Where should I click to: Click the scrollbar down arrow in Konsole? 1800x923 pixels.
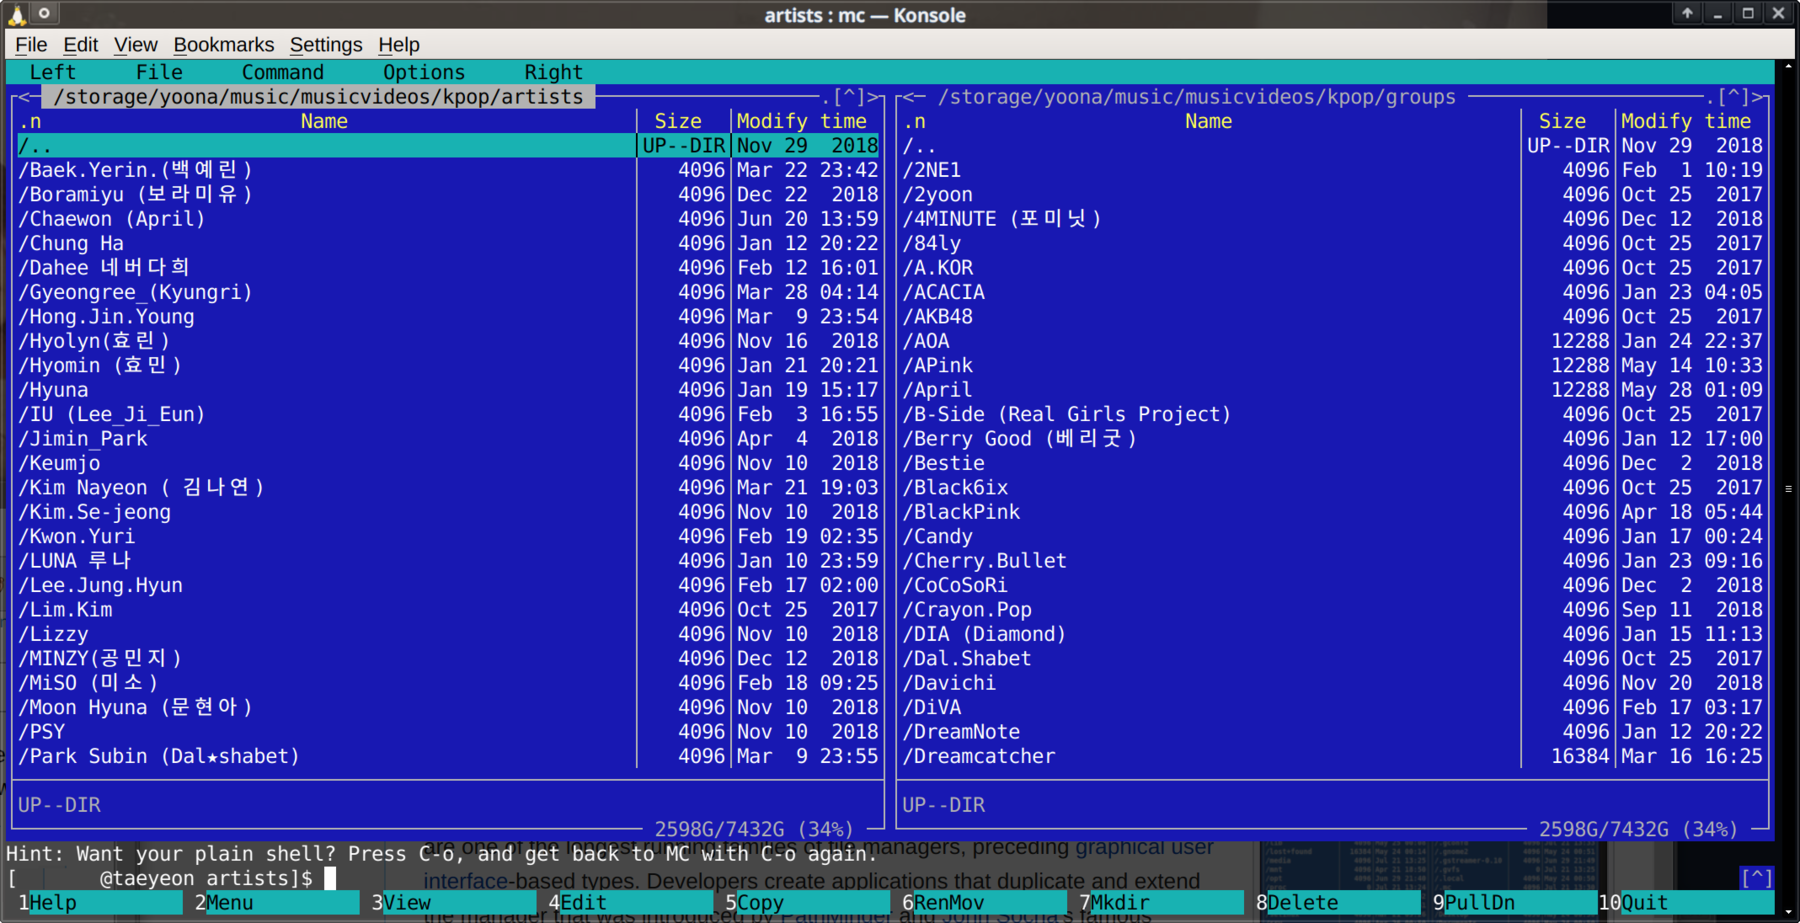click(x=1788, y=912)
